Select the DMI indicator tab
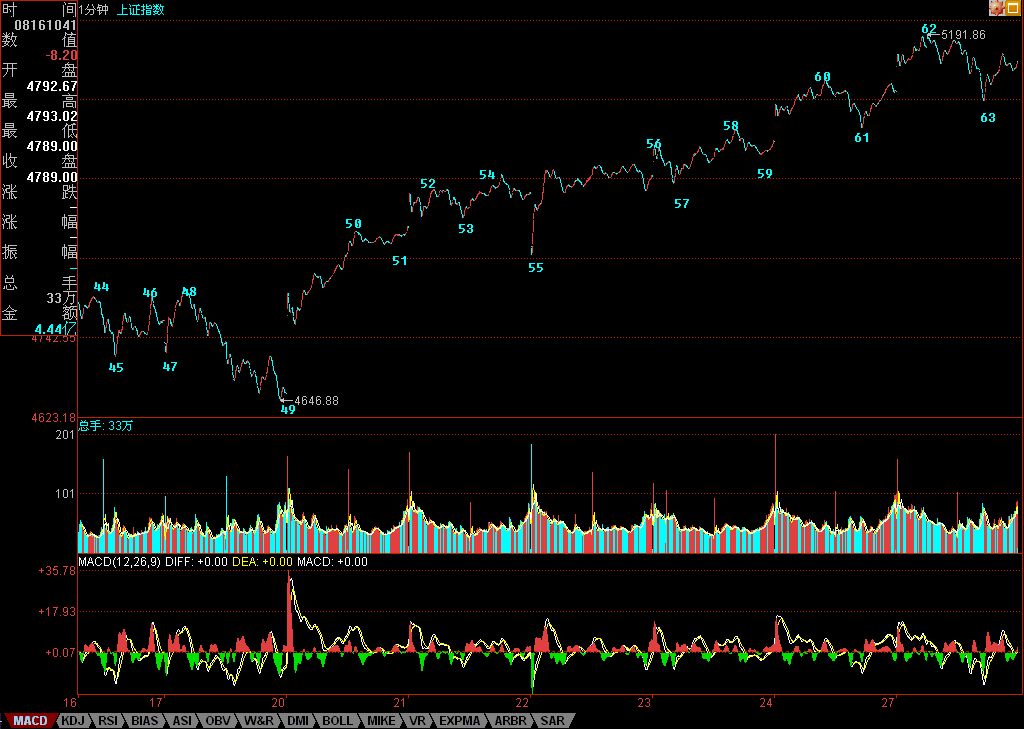1024x729 pixels. 298,720
